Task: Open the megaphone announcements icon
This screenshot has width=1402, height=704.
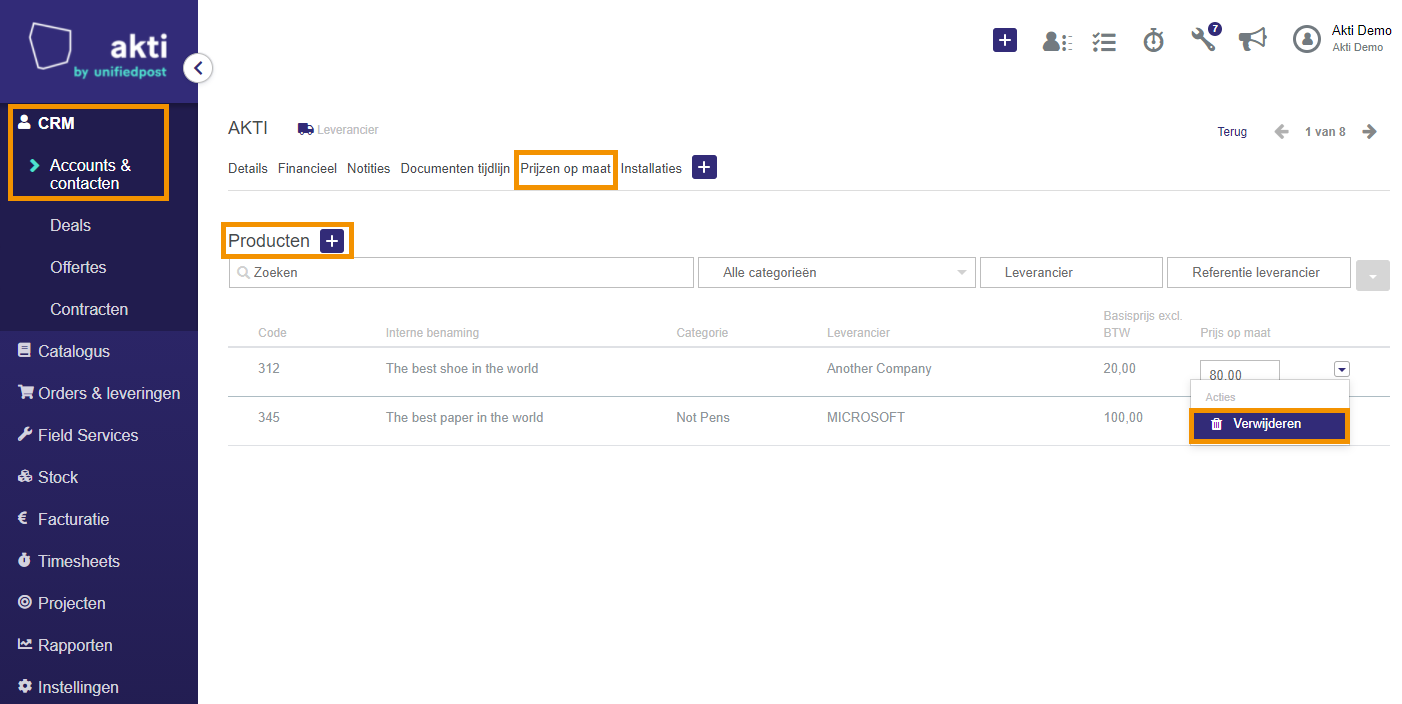Action: (x=1252, y=39)
